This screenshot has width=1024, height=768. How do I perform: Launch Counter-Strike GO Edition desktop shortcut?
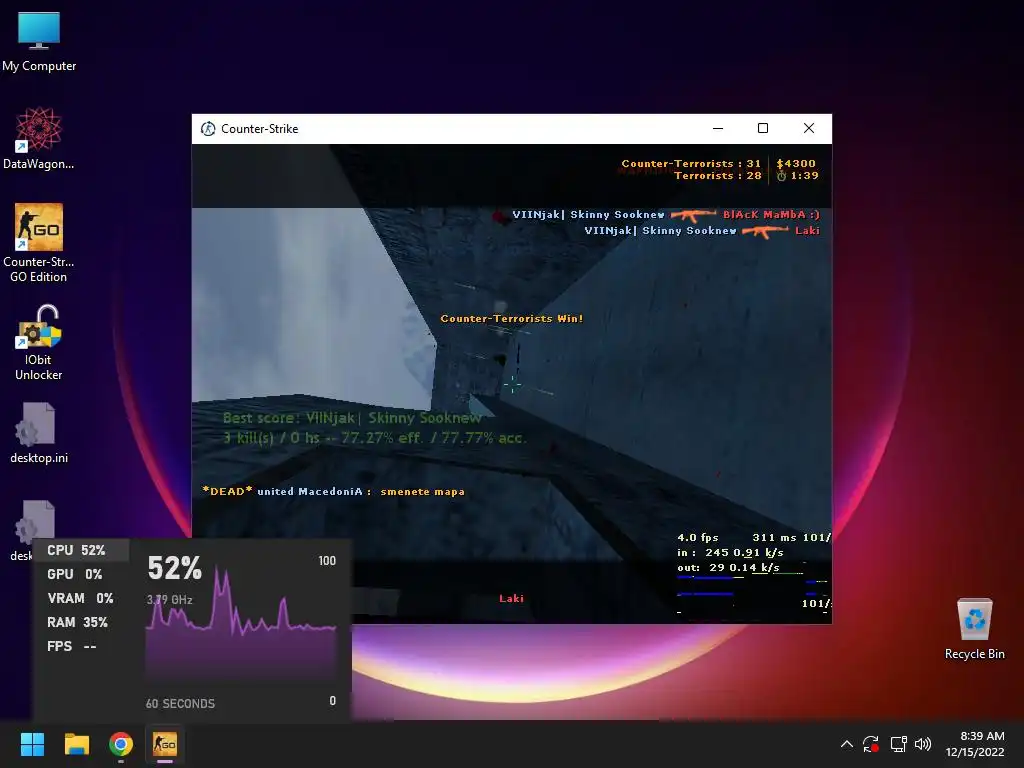(39, 242)
